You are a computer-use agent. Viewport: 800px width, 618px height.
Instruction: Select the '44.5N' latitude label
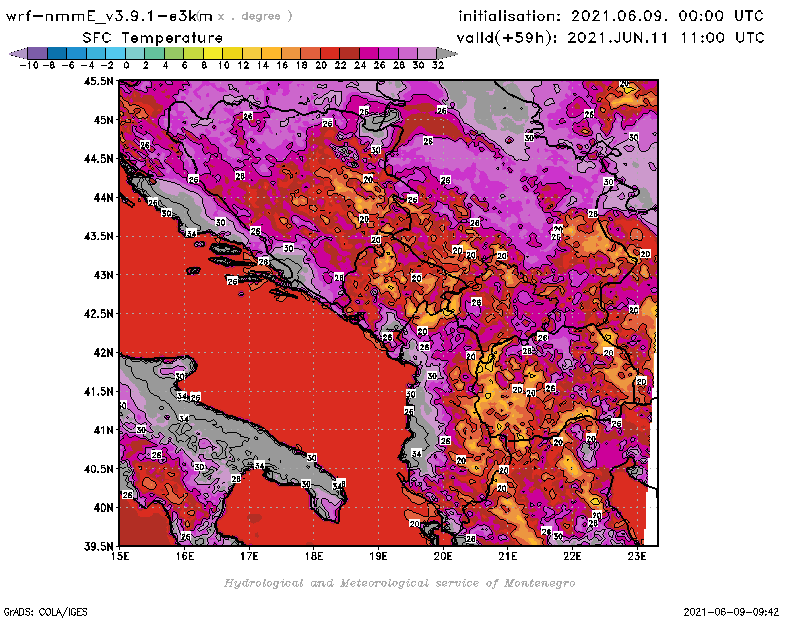98,159
